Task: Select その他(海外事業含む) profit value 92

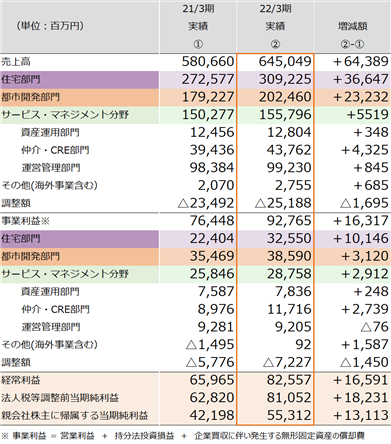Action: (303, 345)
